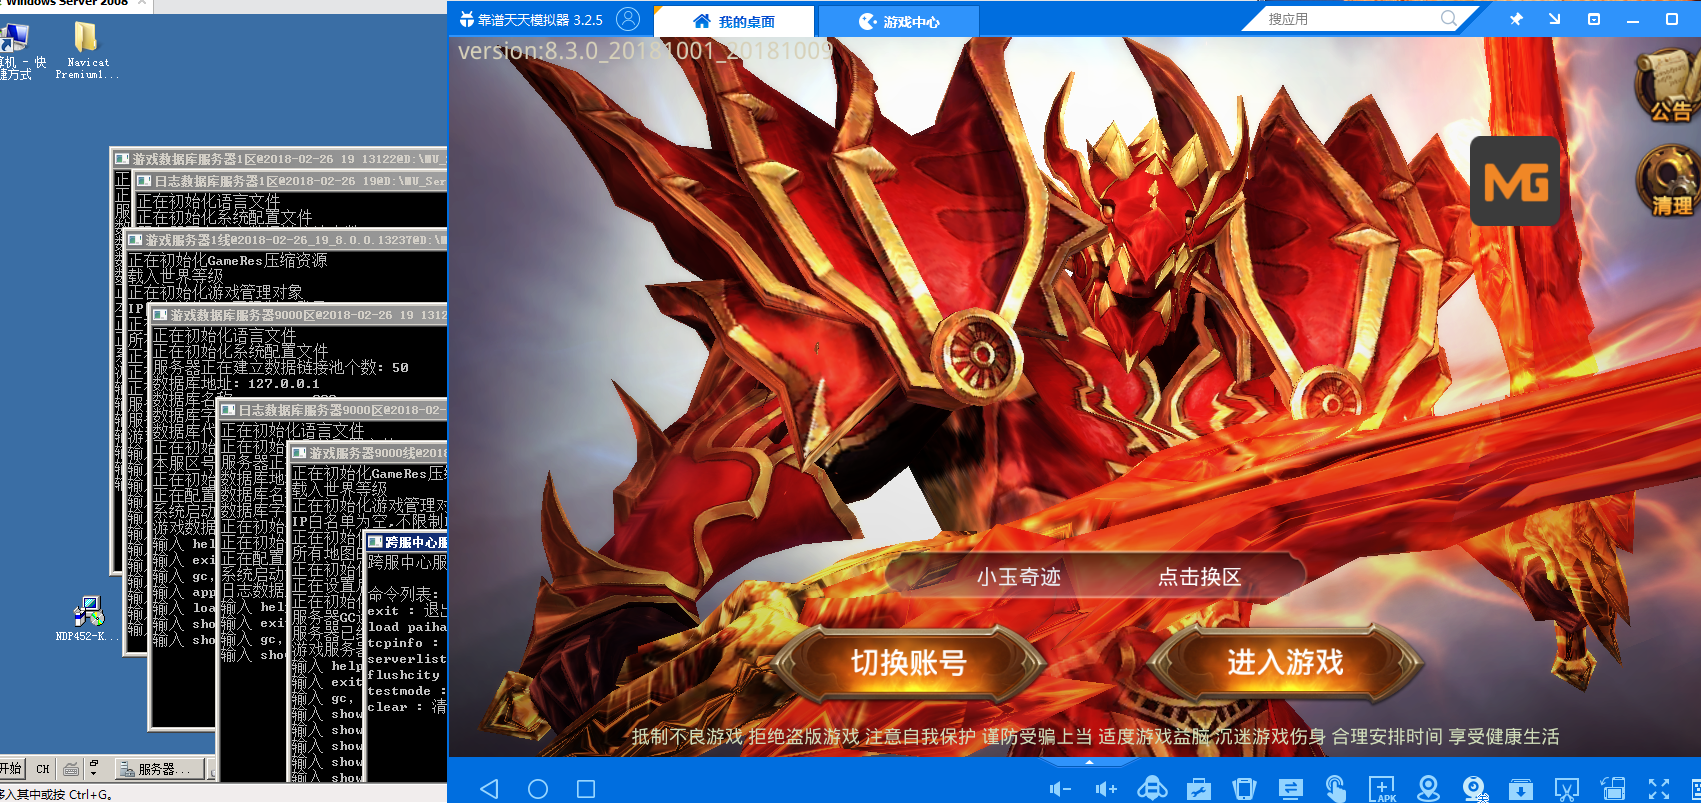The image size is (1701, 803).
Task: Open the virtual location pin tool
Action: click(1428, 788)
